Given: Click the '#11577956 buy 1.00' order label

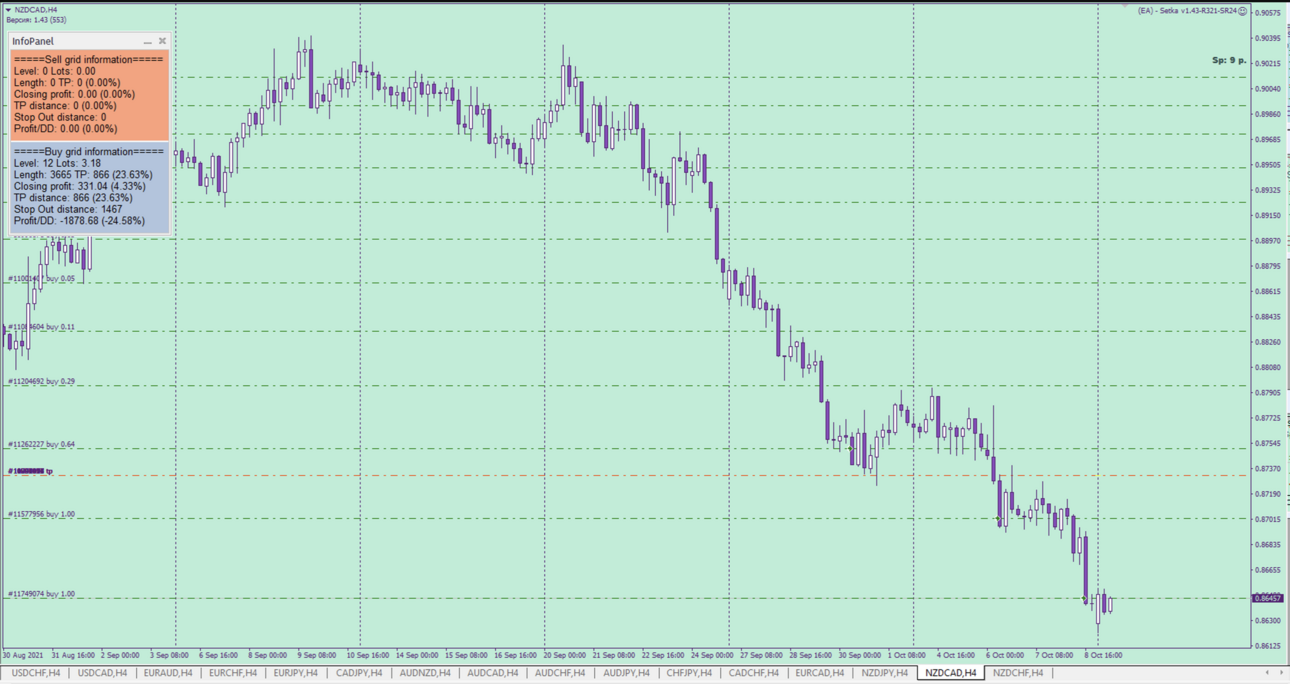Looking at the screenshot, I should (41, 515).
